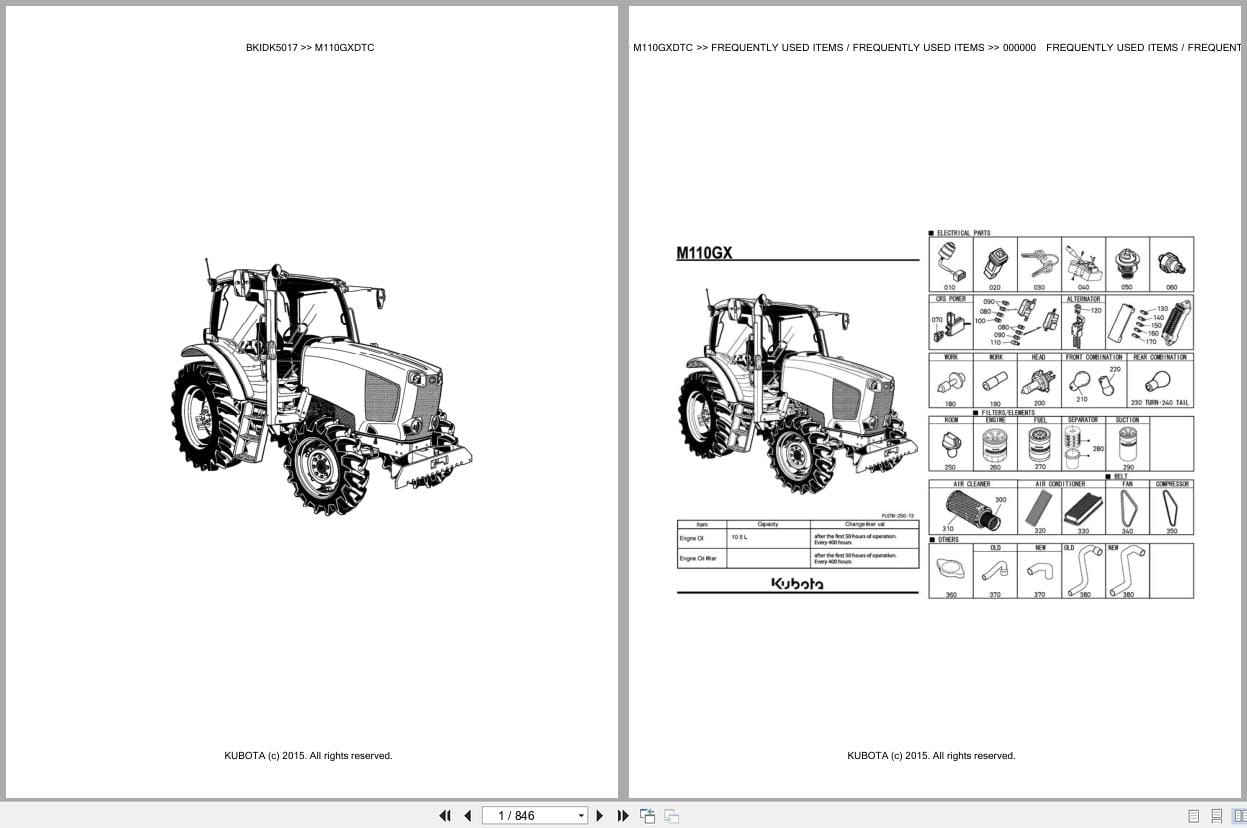Select part 010 in electrical parts
The image size is (1247, 828).
click(x=950, y=264)
